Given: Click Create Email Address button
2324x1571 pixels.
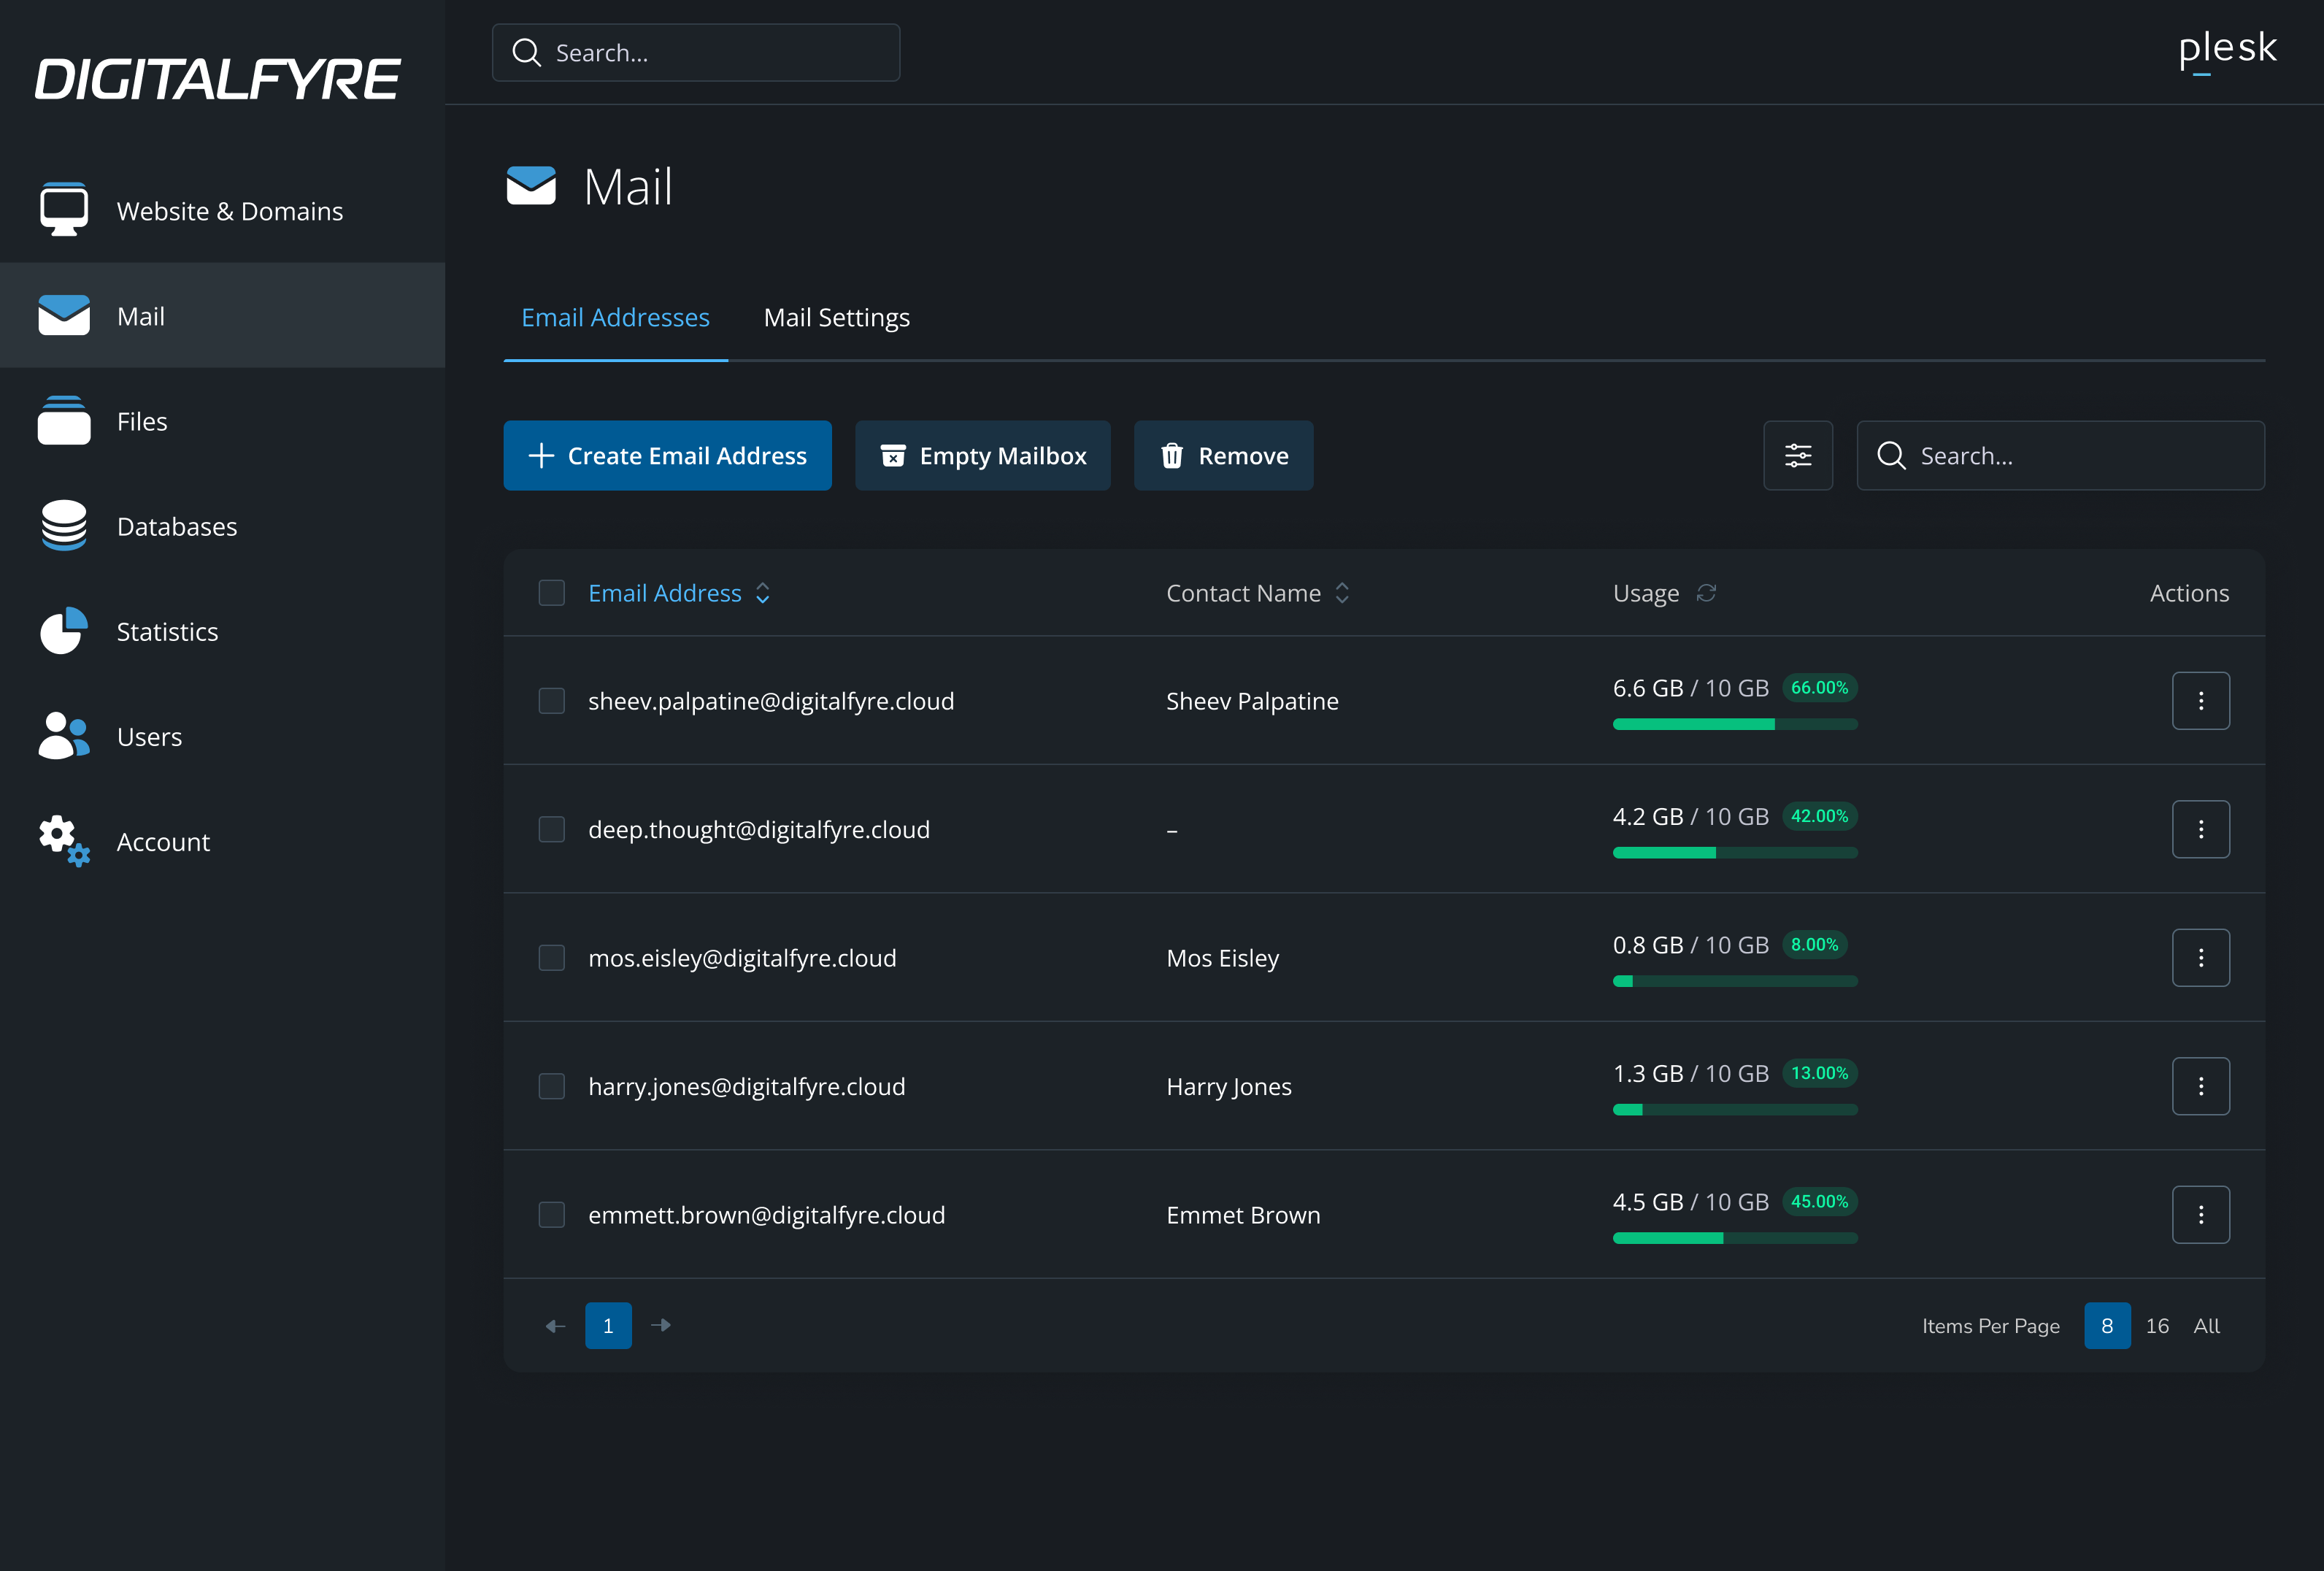Looking at the screenshot, I should tap(667, 456).
